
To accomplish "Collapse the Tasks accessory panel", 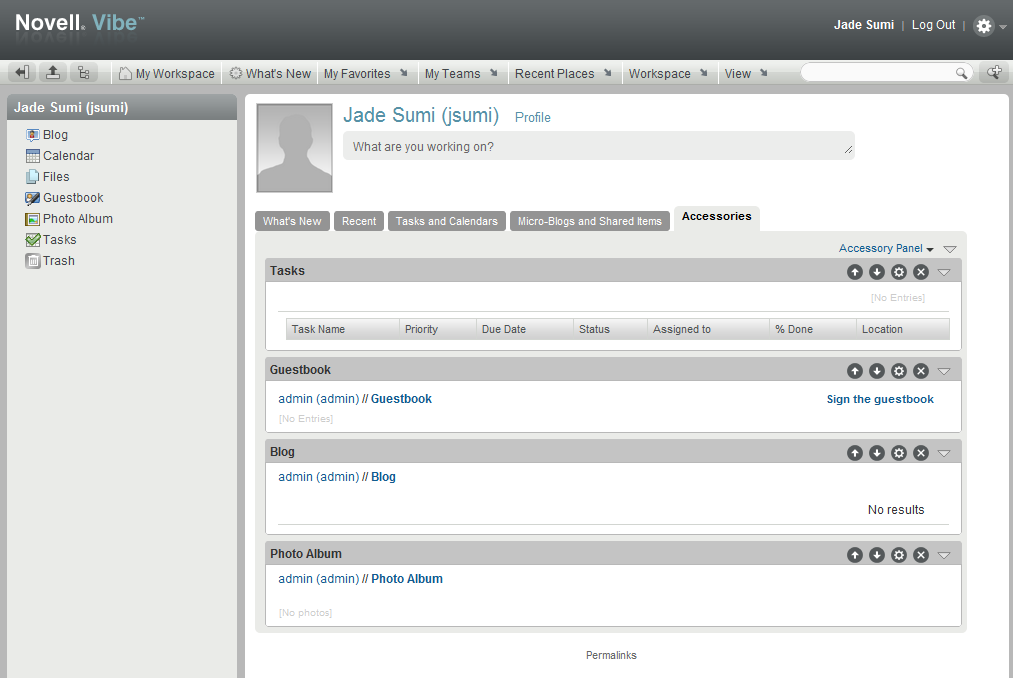I will (944, 271).
